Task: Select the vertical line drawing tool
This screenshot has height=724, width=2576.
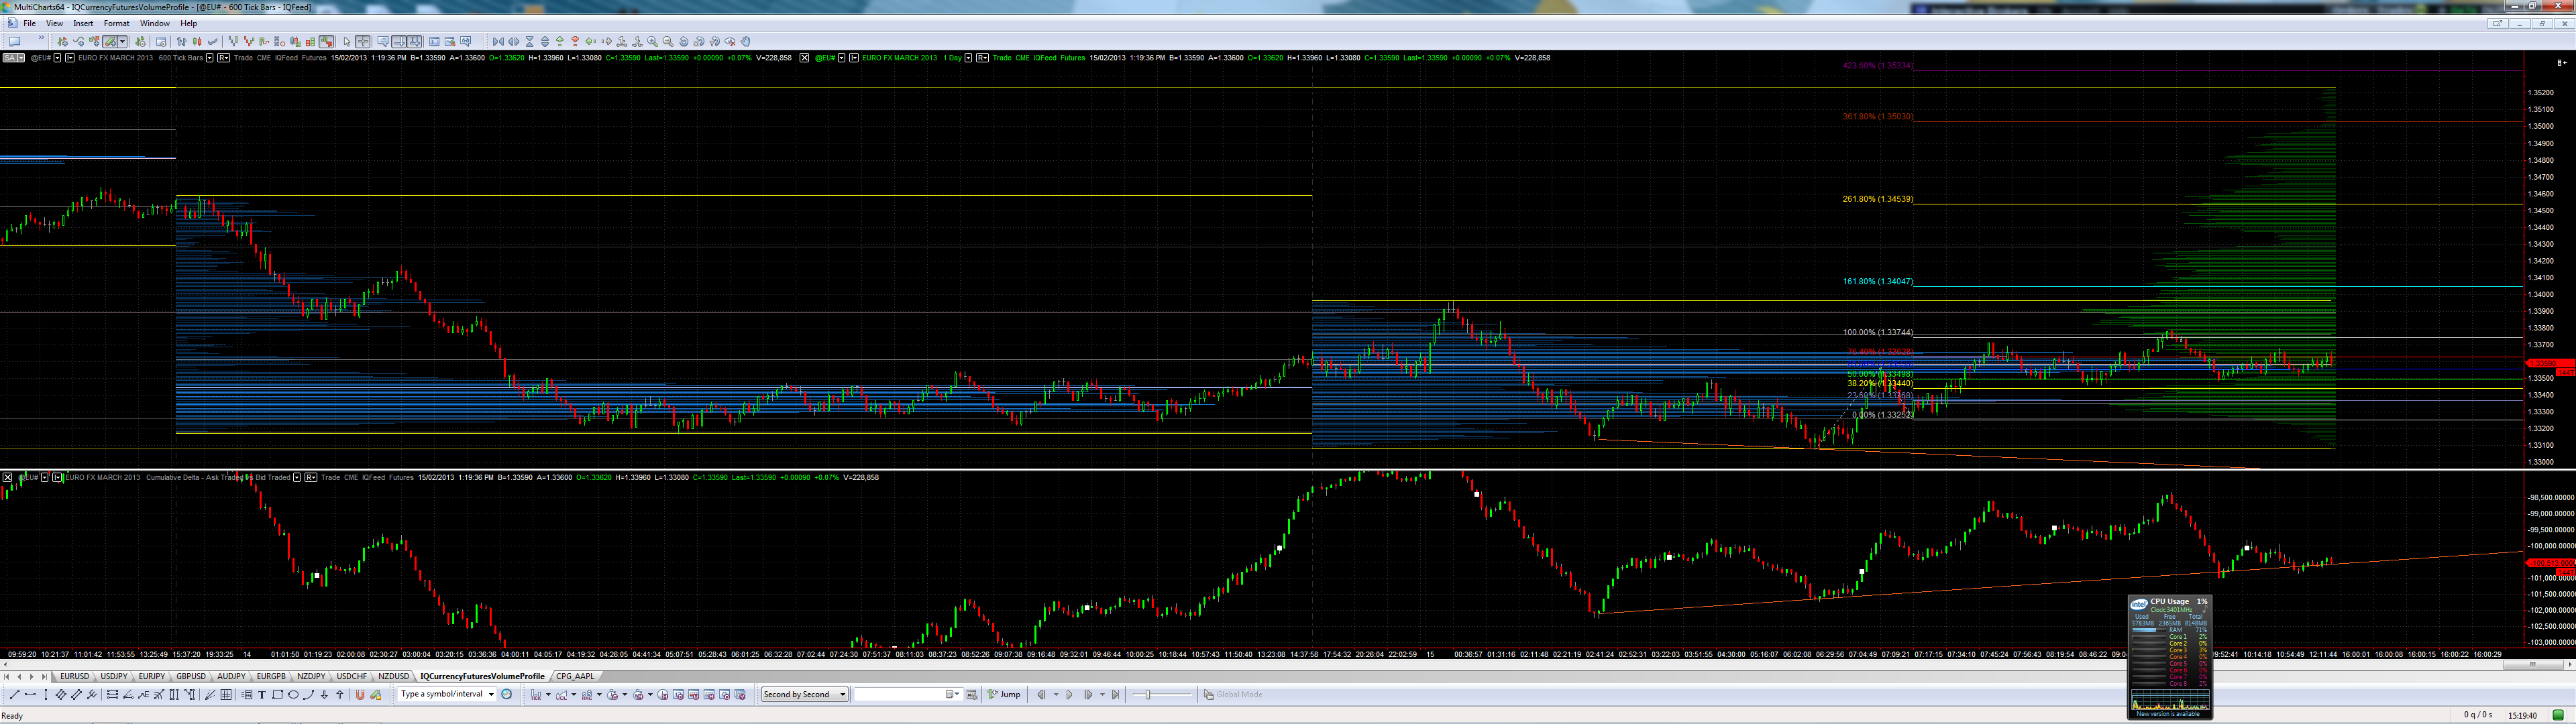Action: [x=46, y=694]
